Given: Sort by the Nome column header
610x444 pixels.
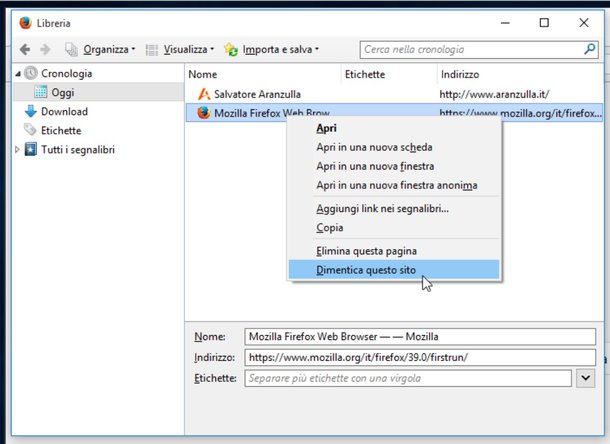Looking at the screenshot, I should tap(263, 74).
